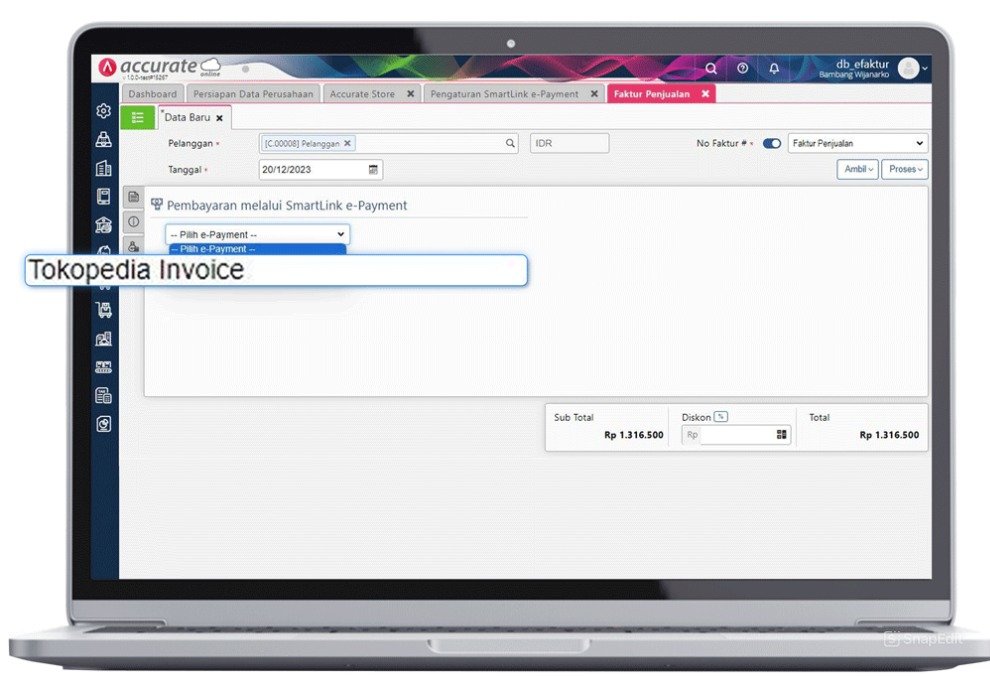
Task: Select the highlighted '-- Pilih e-Payment --' option
Action: (x=258, y=249)
